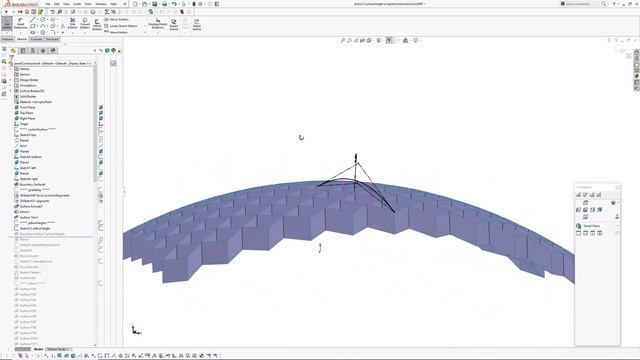Open the Edit menu
Screen dimensions: 640x360
coord(57,4)
